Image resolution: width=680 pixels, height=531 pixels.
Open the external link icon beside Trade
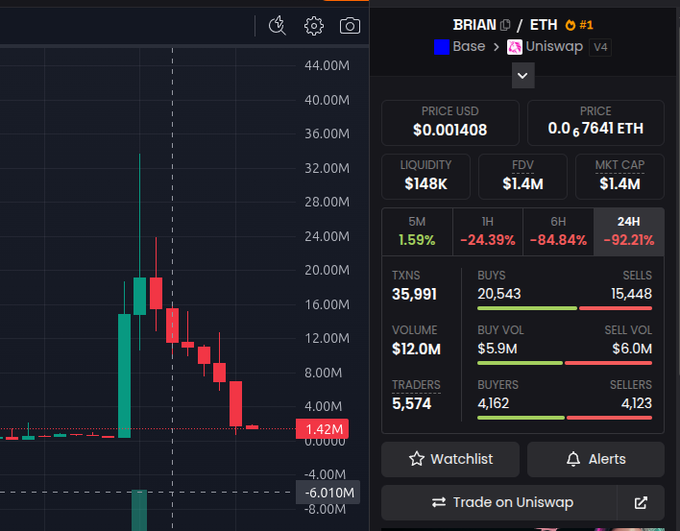[x=641, y=503]
